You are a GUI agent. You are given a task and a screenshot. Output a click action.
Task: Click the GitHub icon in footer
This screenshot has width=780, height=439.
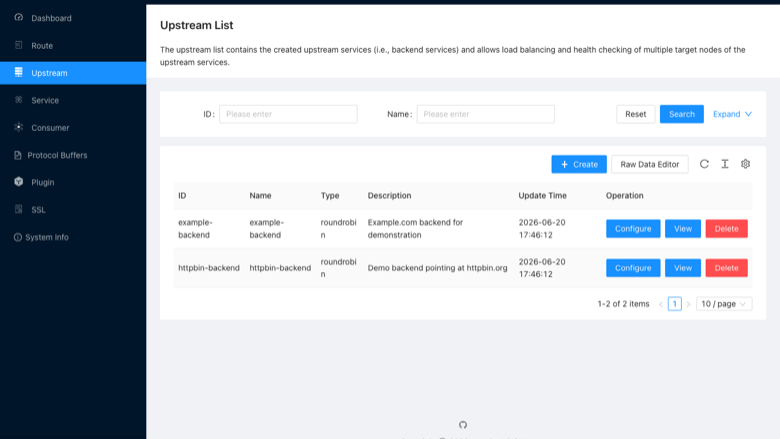point(463,425)
